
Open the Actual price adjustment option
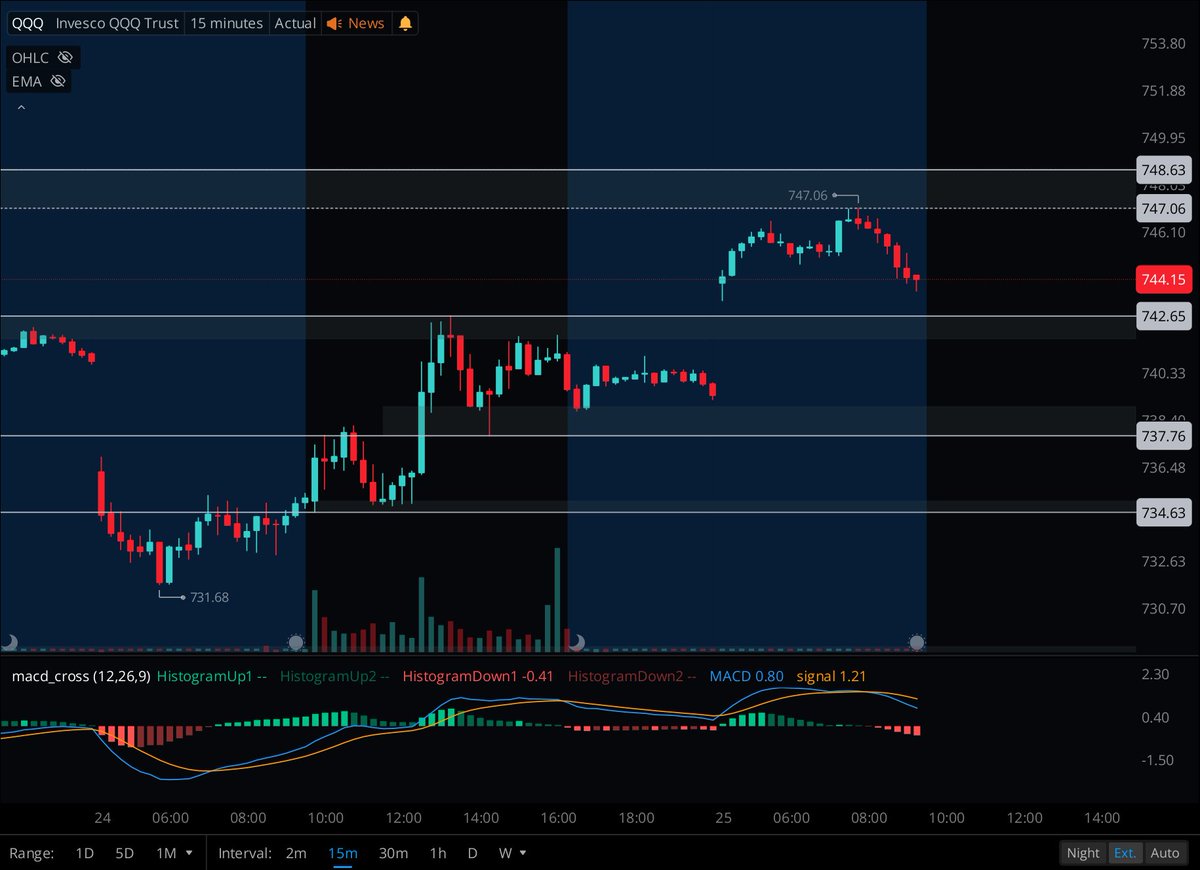[x=295, y=23]
